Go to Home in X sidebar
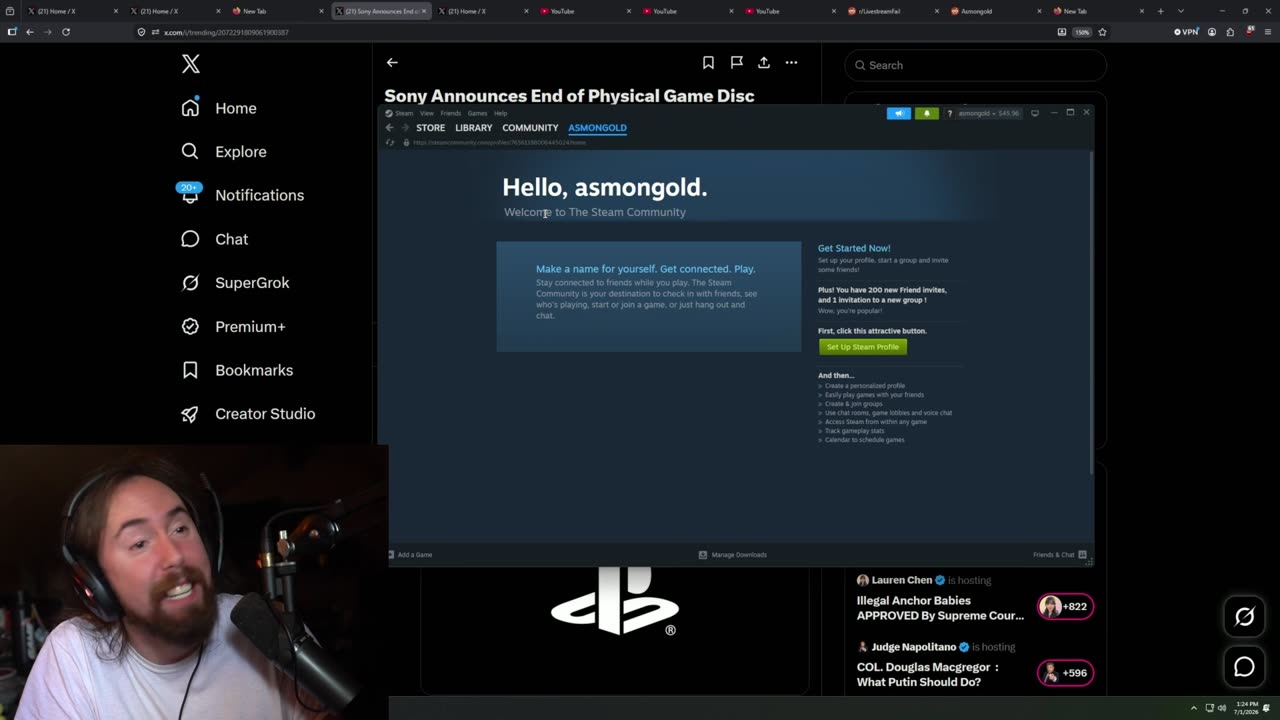Screen dimensions: 1280x720 (x=219, y=108)
